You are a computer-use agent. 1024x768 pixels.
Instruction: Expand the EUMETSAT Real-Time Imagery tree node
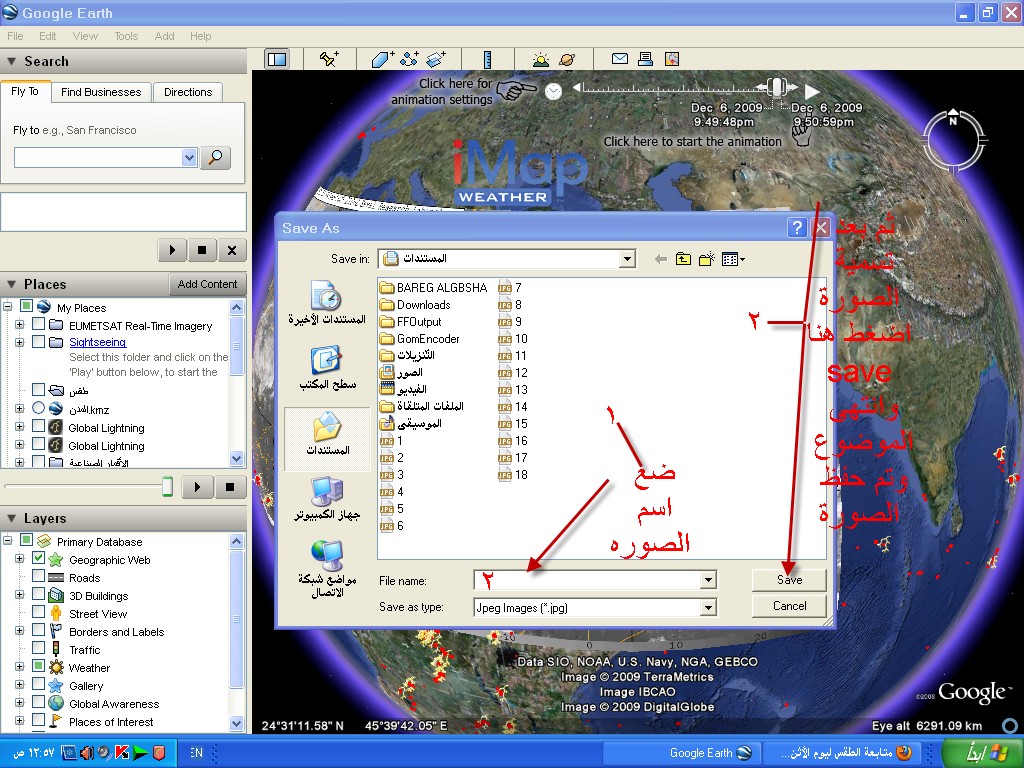pos(20,325)
